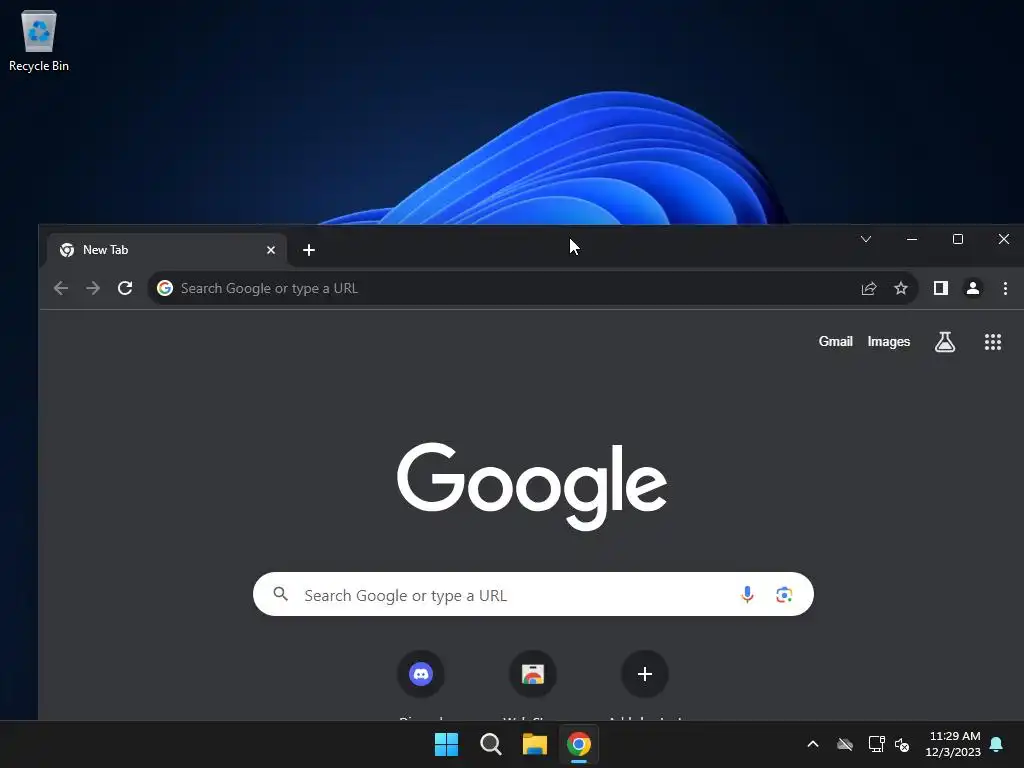The height and width of the screenshot is (768, 1024).
Task: Open File Explorer from taskbar
Action: (535, 744)
